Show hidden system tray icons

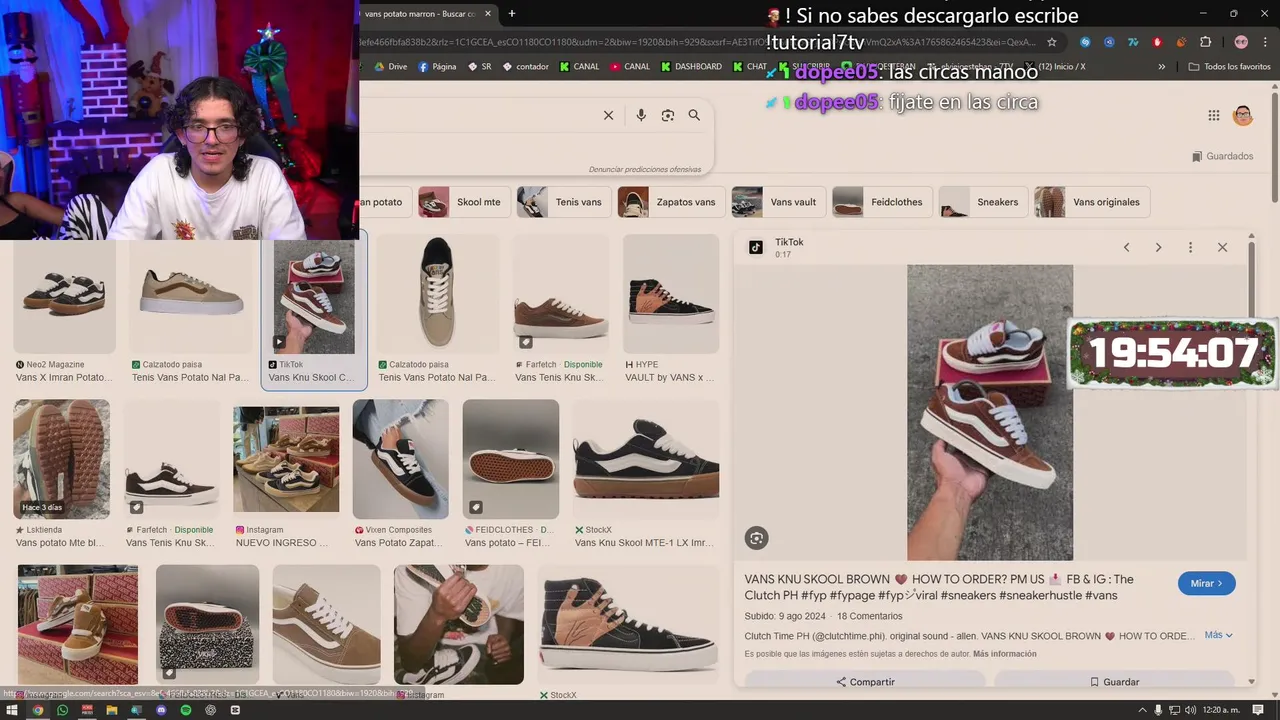(1143, 710)
